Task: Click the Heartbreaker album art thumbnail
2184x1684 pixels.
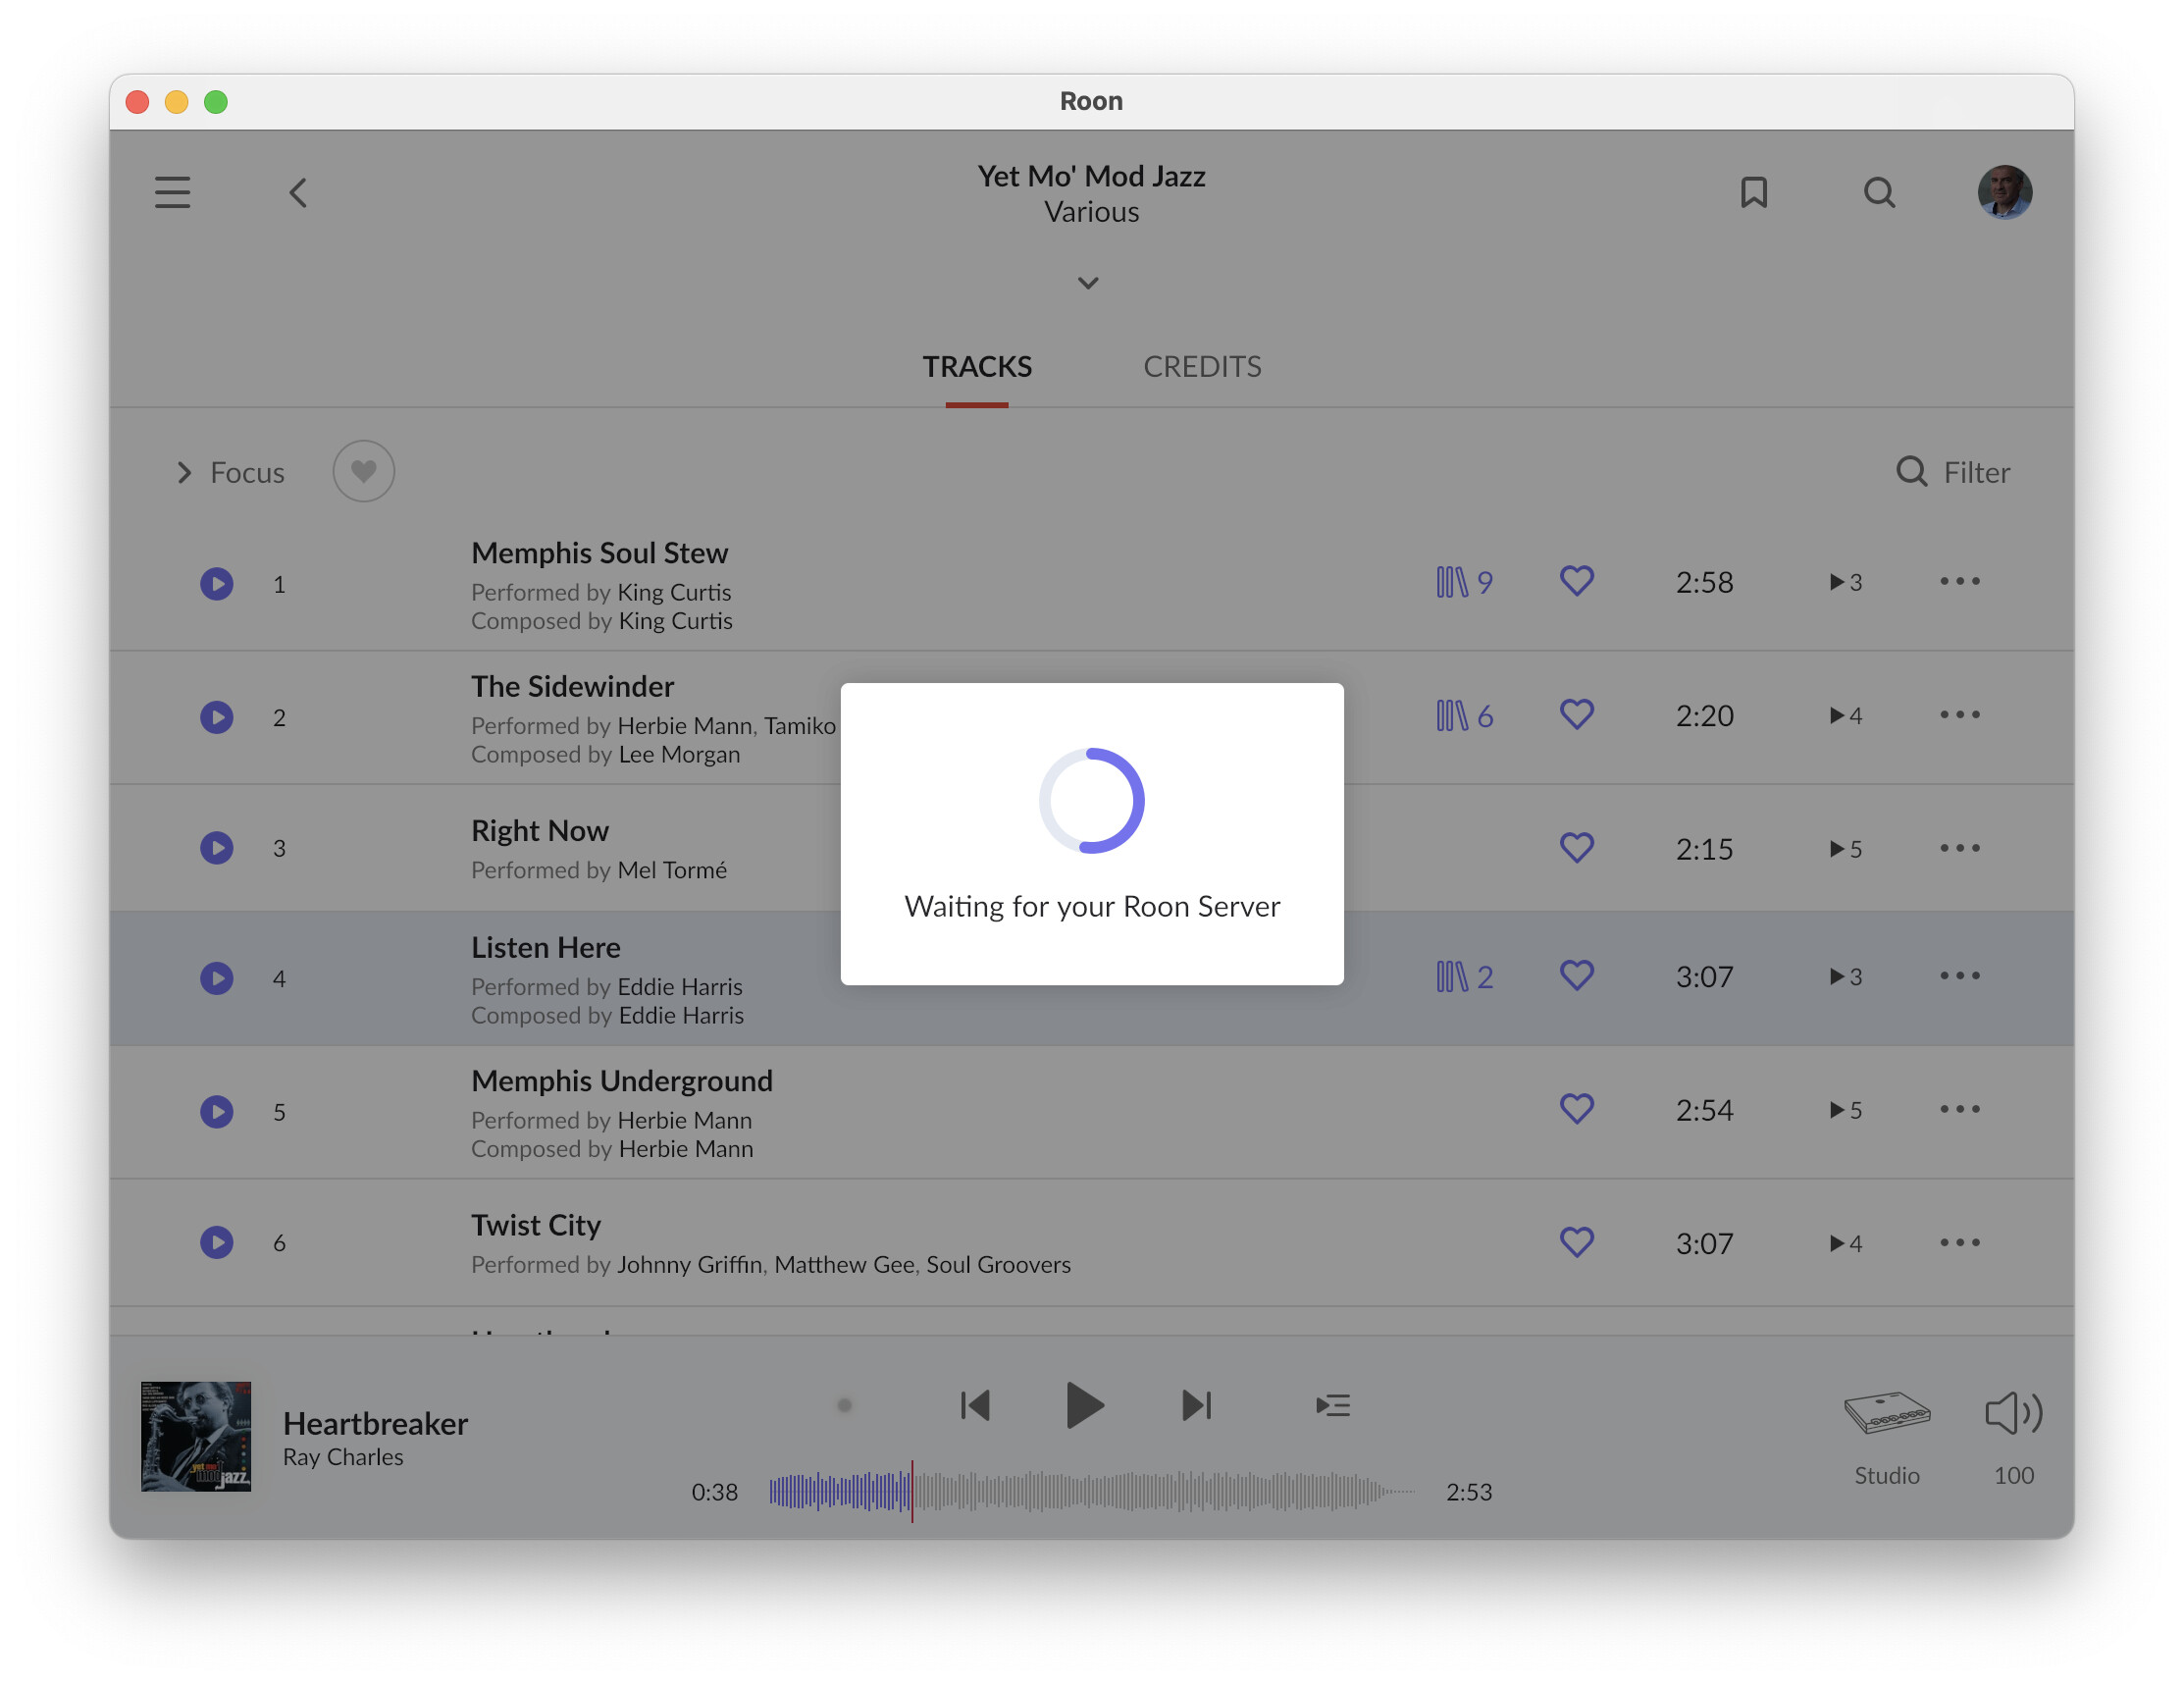Action: (196, 1436)
